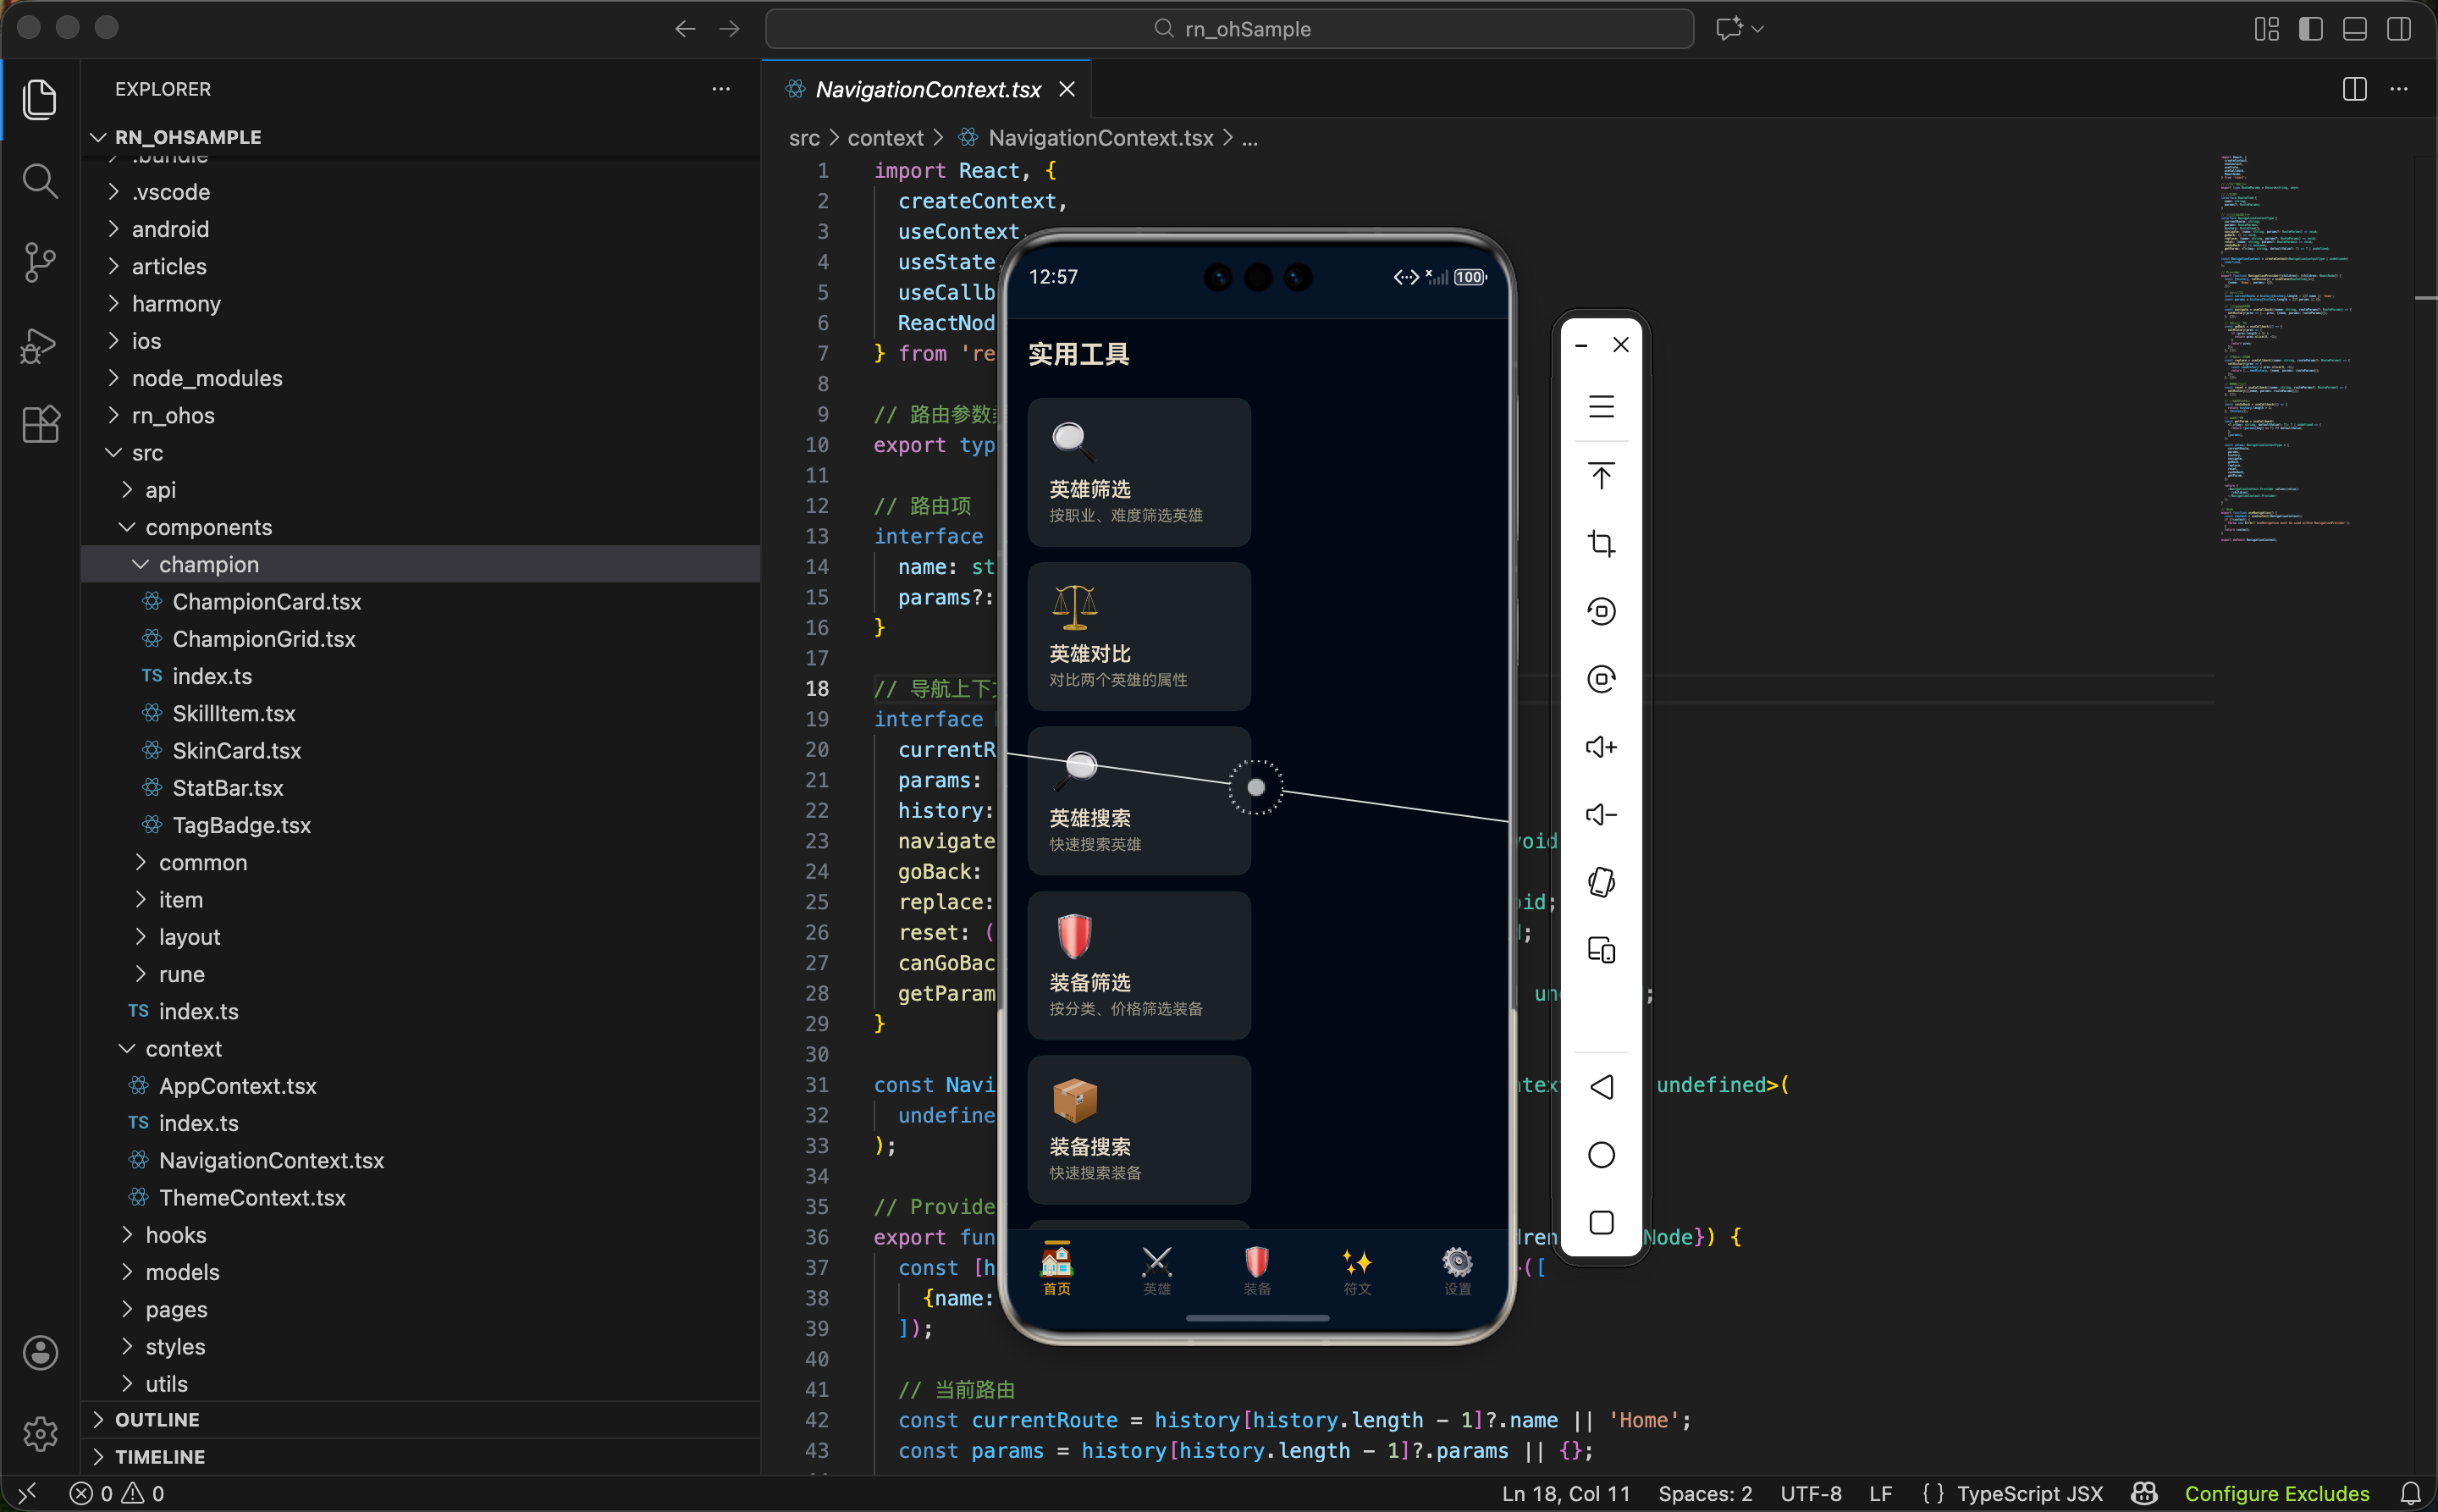Click the Configure Excludes status item
The height and width of the screenshot is (1512, 2438).
(2276, 1493)
